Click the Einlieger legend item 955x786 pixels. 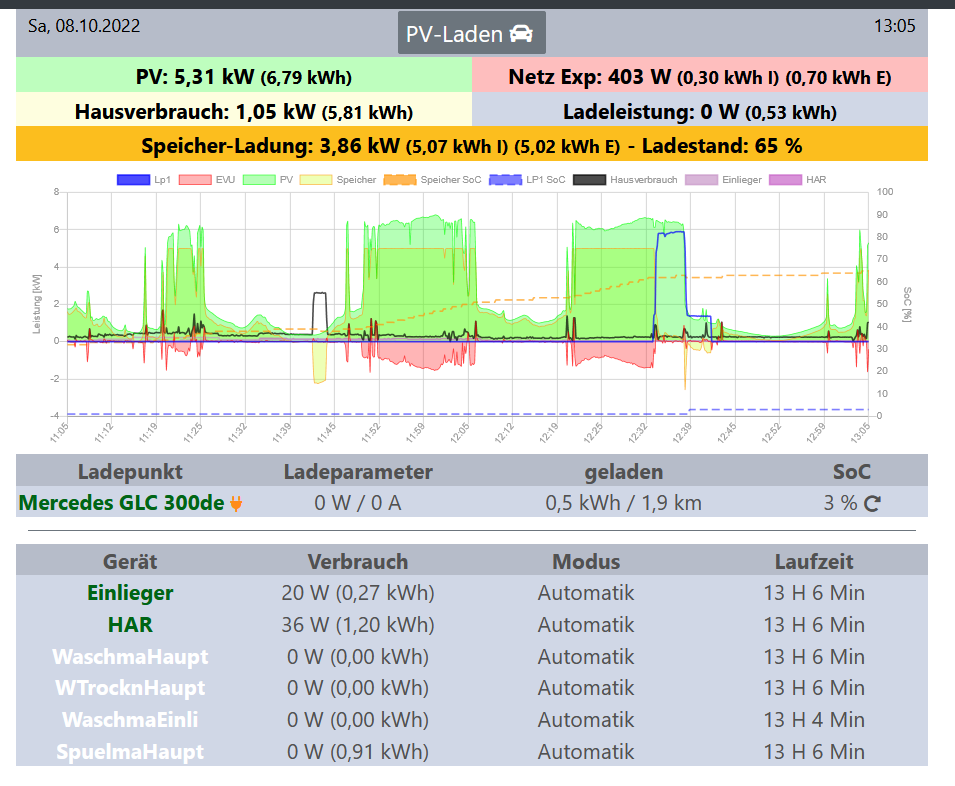pos(726,180)
